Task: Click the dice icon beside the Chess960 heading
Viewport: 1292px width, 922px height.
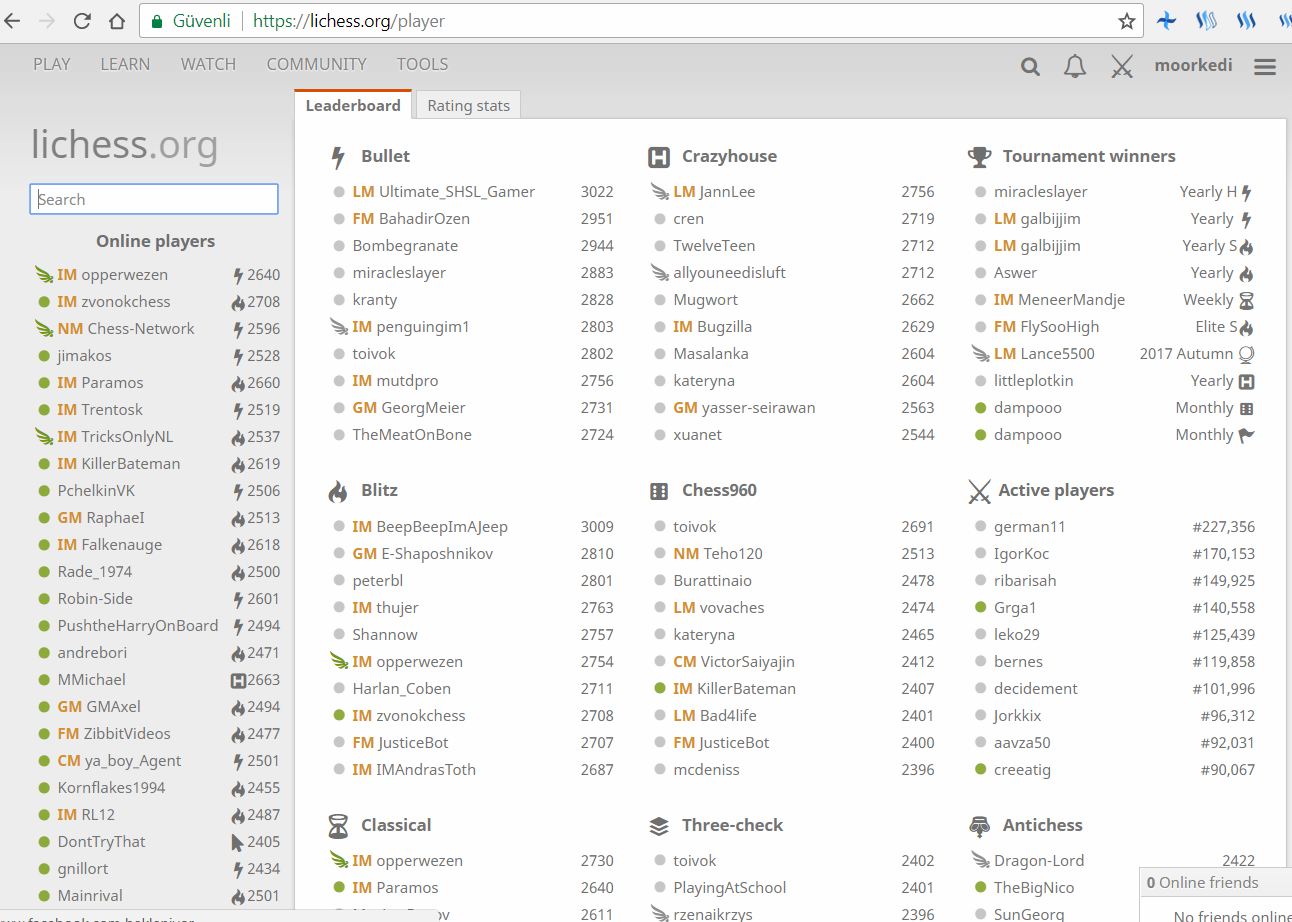Action: (x=659, y=491)
